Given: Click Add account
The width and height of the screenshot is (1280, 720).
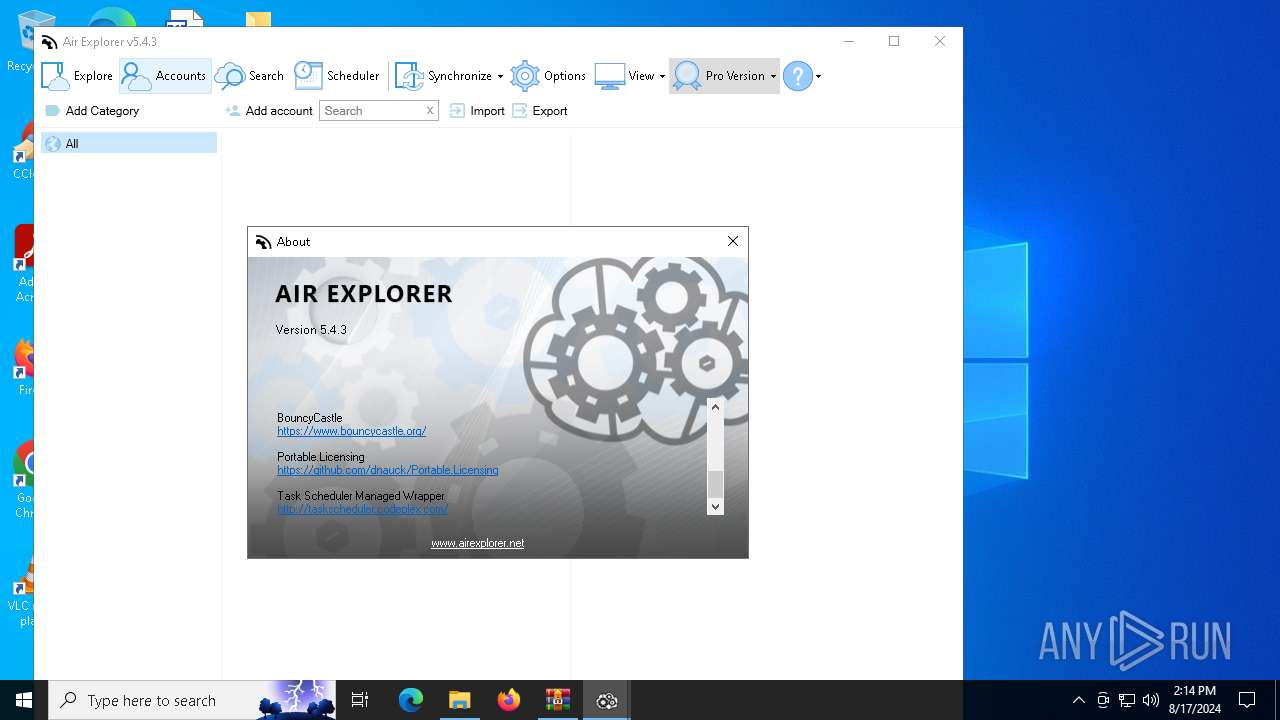Looking at the screenshot, I should [269, 111].
